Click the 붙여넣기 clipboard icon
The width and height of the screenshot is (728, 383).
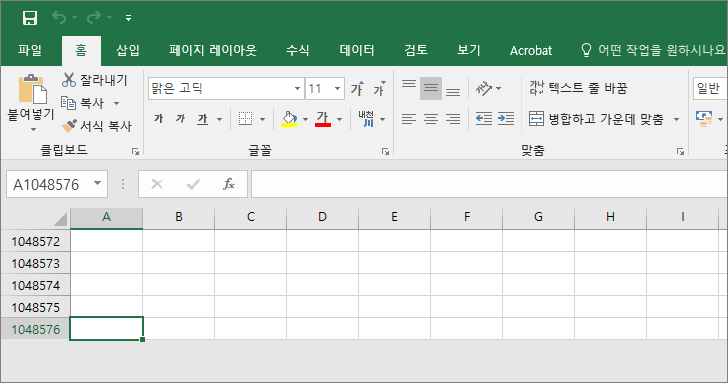pyautogui.click(x=32, y=89)
